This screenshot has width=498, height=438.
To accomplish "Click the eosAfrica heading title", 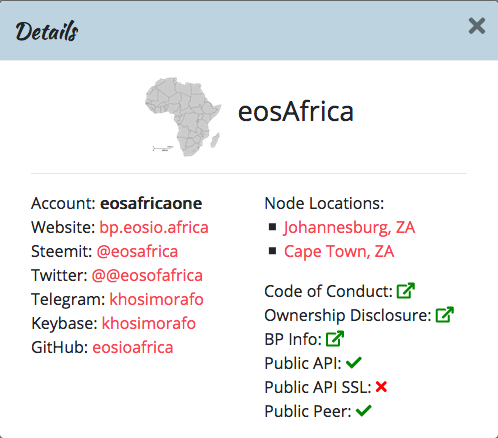I will (296, 112).
